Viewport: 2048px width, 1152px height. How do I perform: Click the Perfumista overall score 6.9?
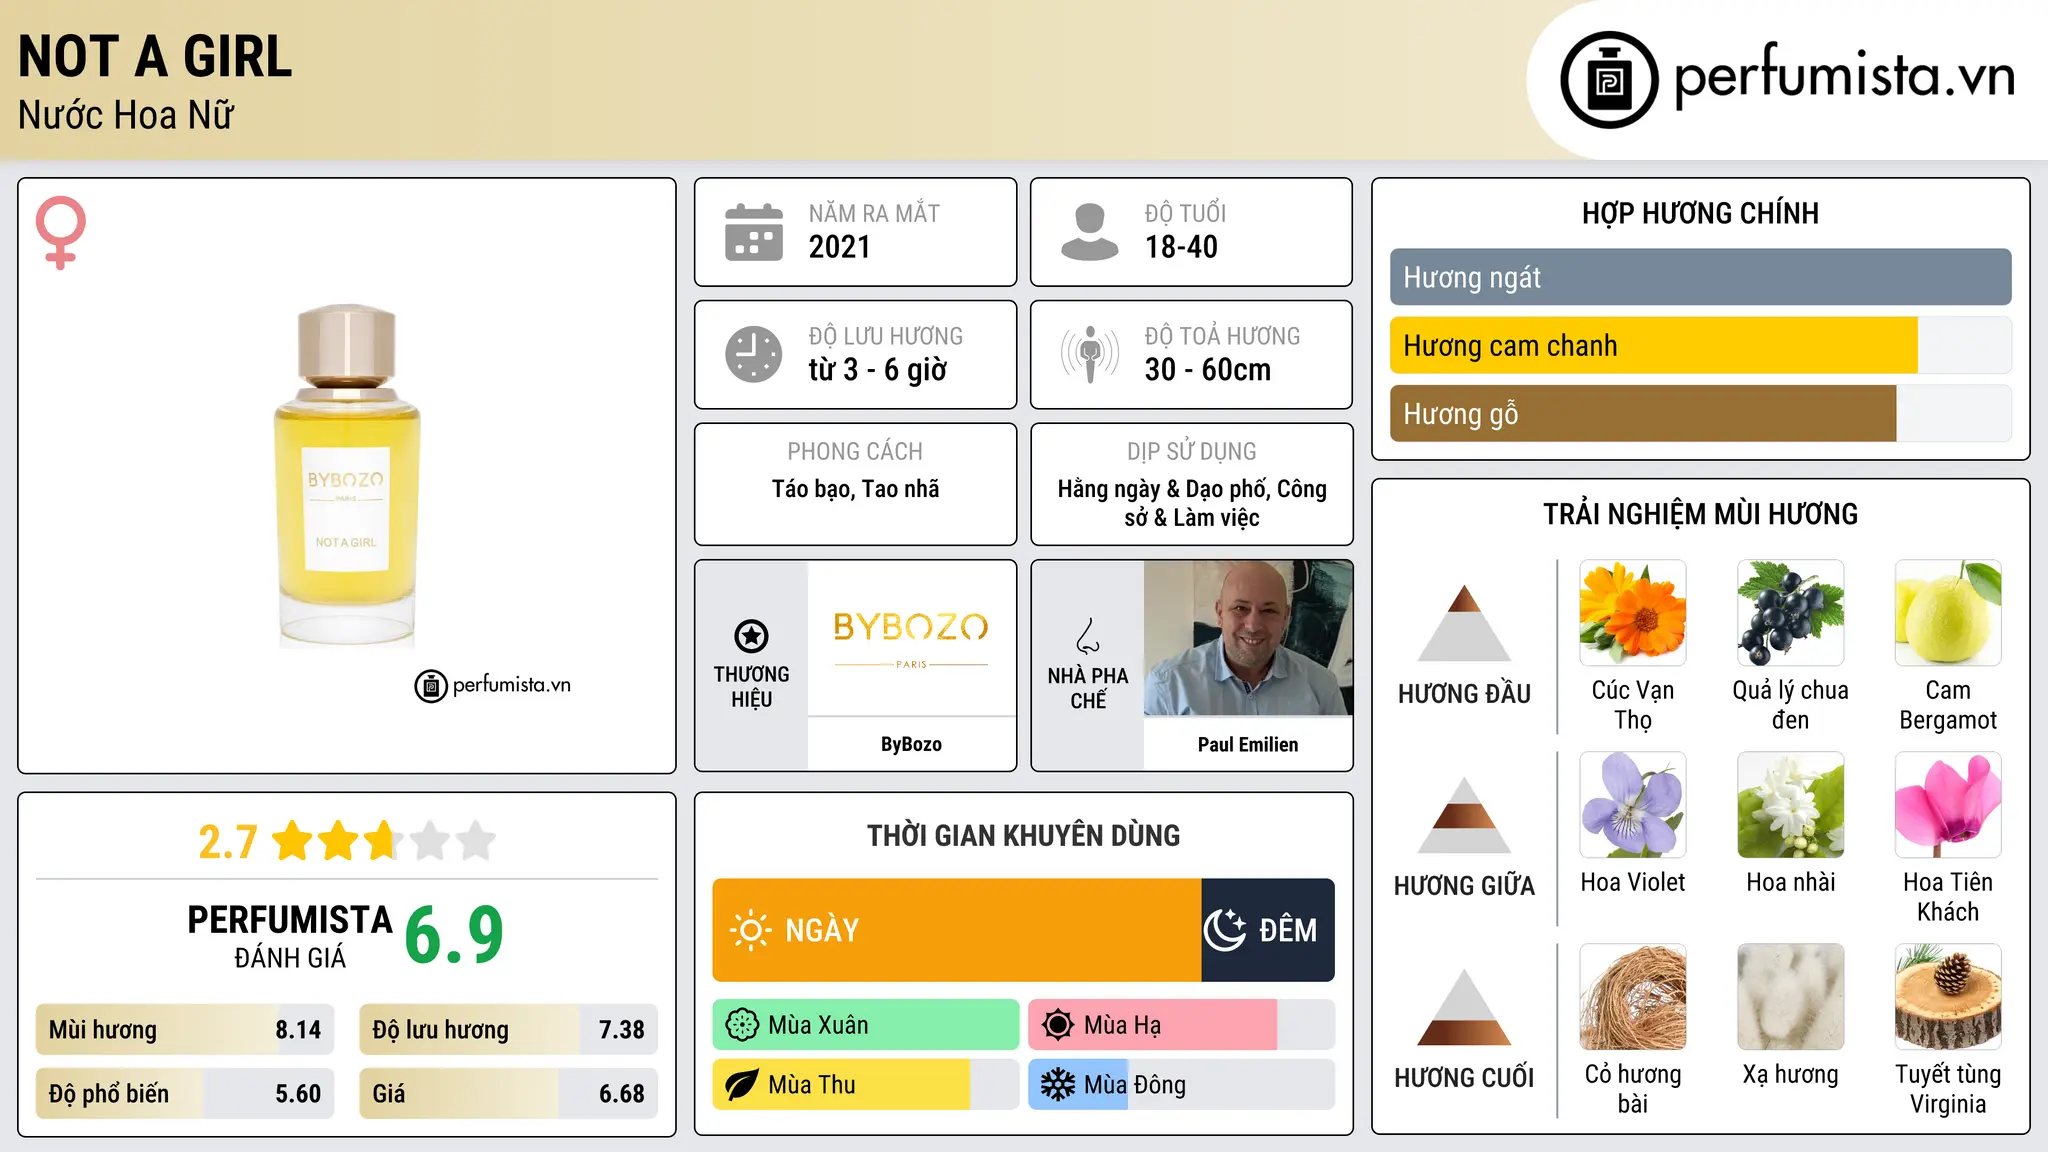coord(454,935)
